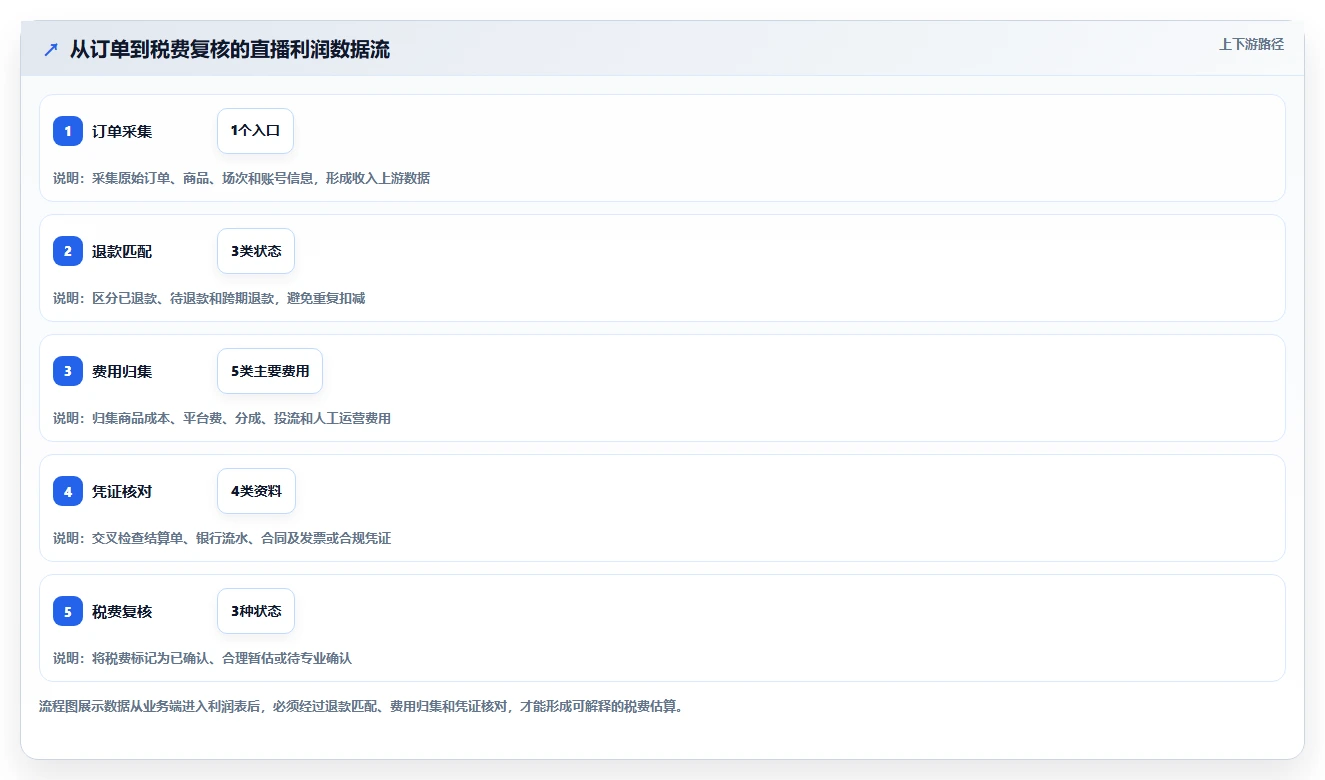
Task: Select step number 5 badge for 税费复核
Action: click(68, 611)
